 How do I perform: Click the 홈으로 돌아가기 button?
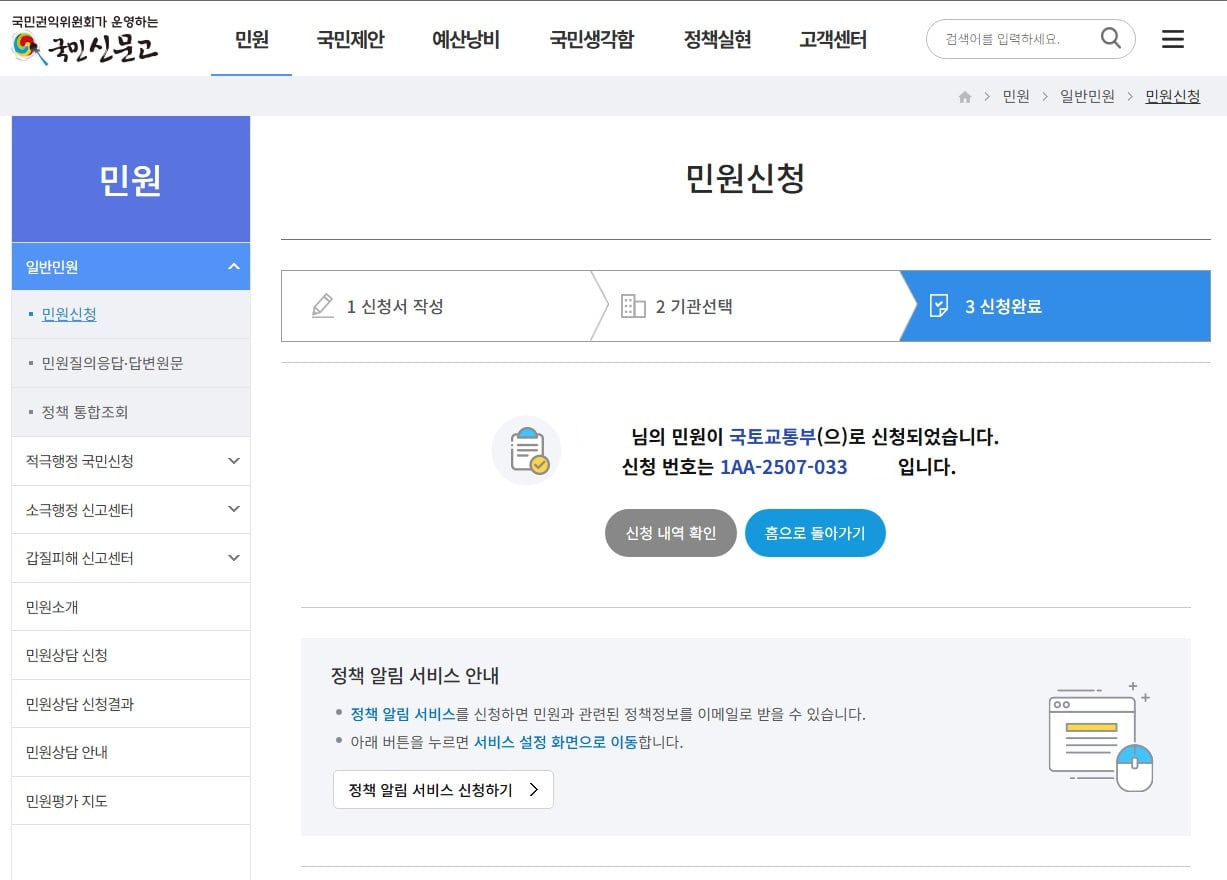(x=815, y=533)
